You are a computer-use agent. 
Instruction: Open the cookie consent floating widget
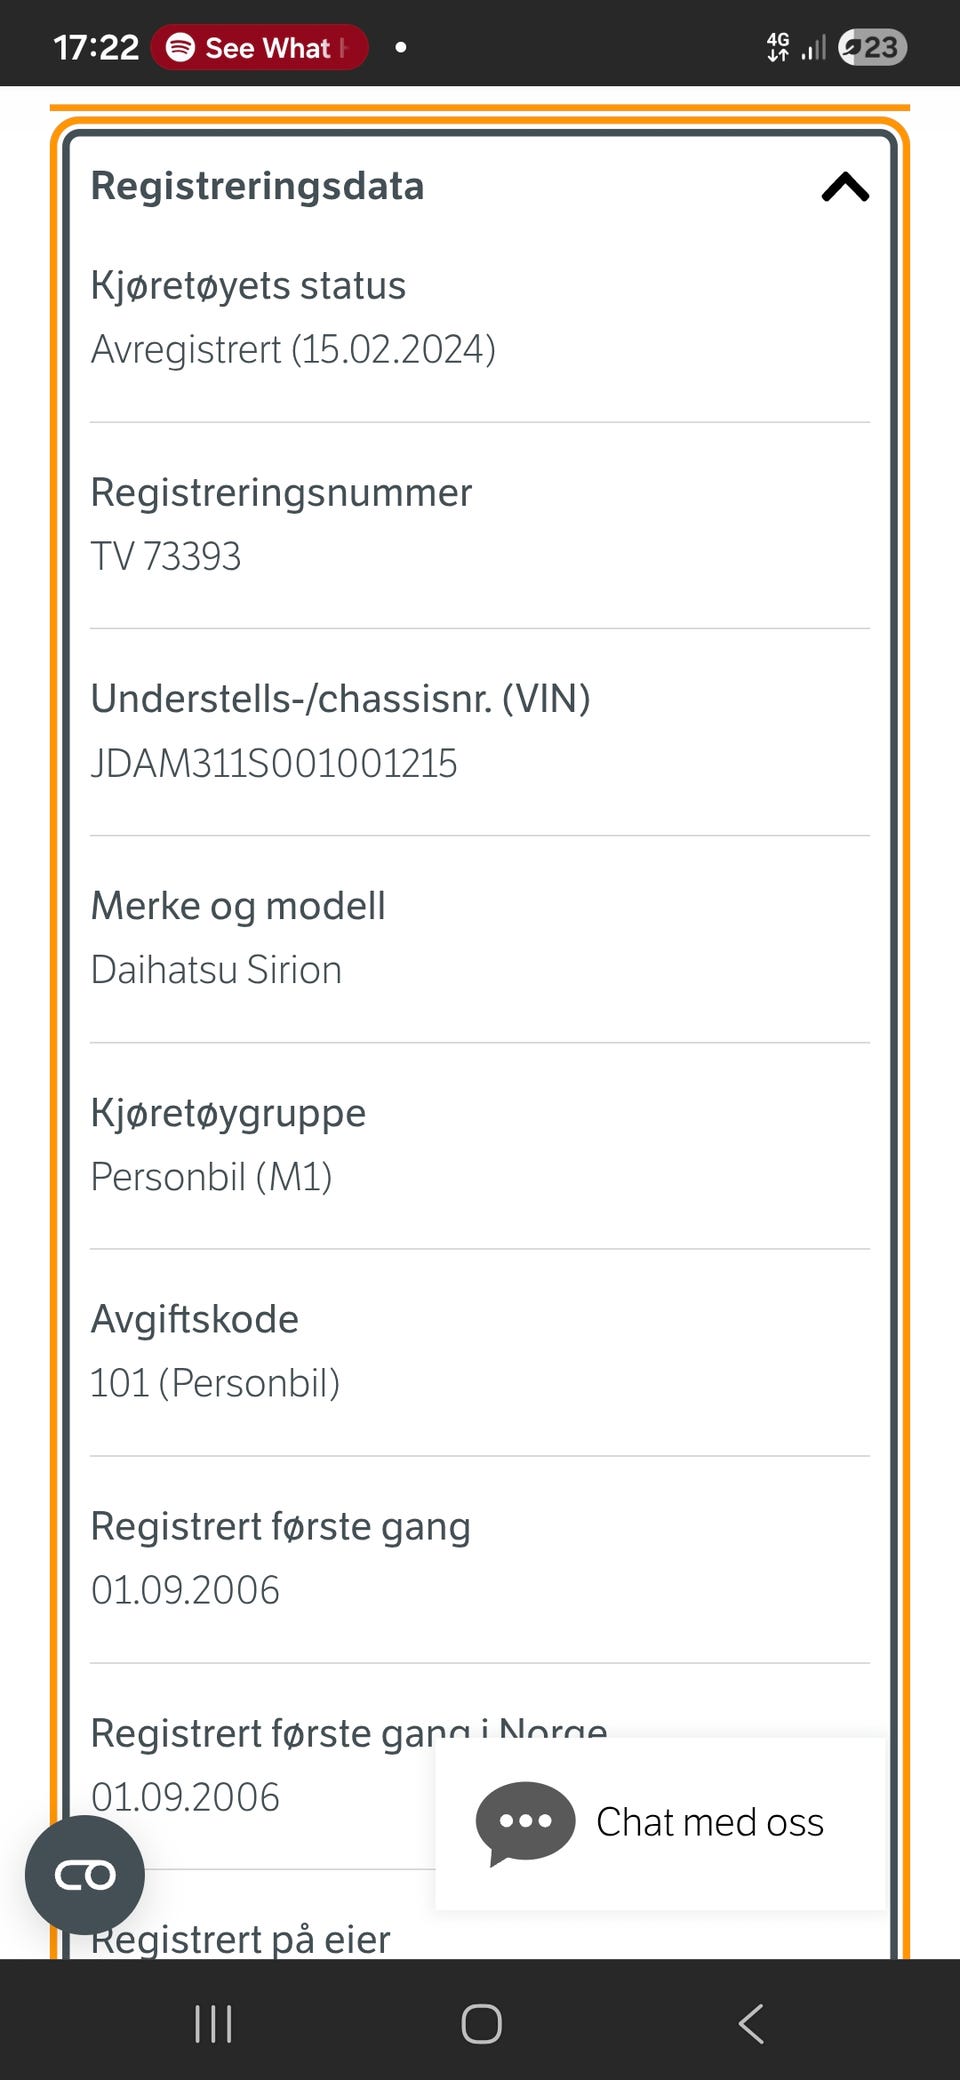[x=85, y=1875]
